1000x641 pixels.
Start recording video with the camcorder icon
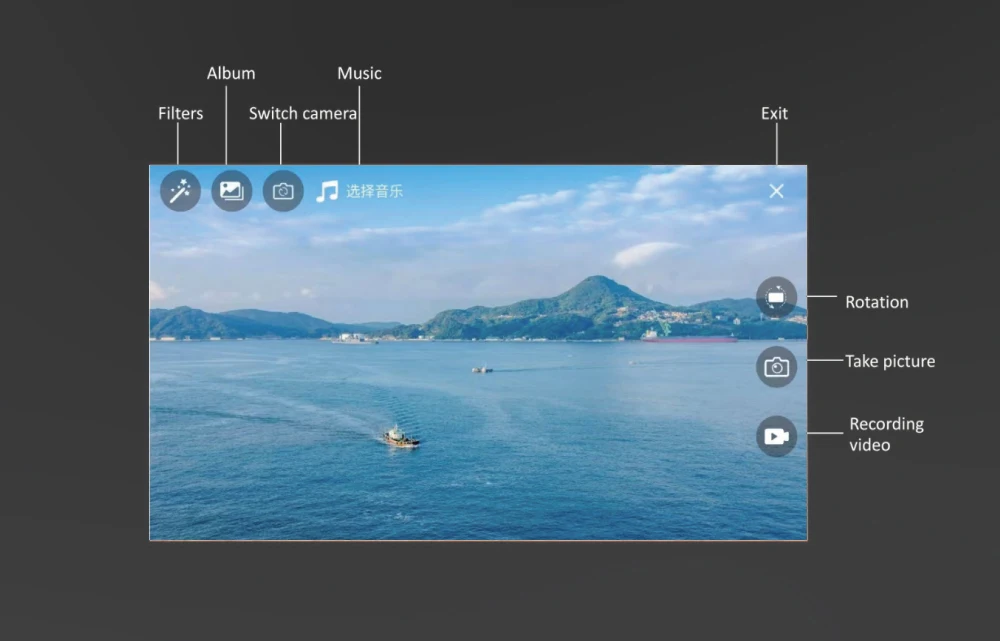(x=776, y=436)
